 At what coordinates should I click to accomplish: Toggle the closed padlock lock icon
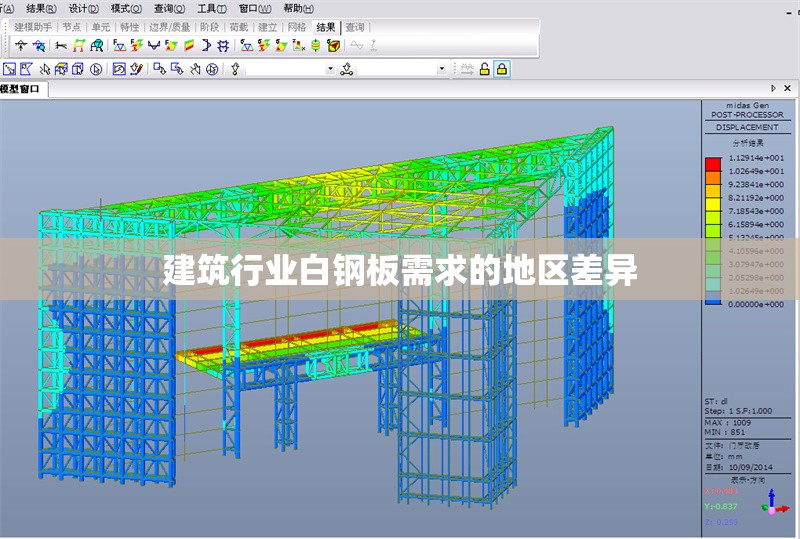click(x=502, y=69)
